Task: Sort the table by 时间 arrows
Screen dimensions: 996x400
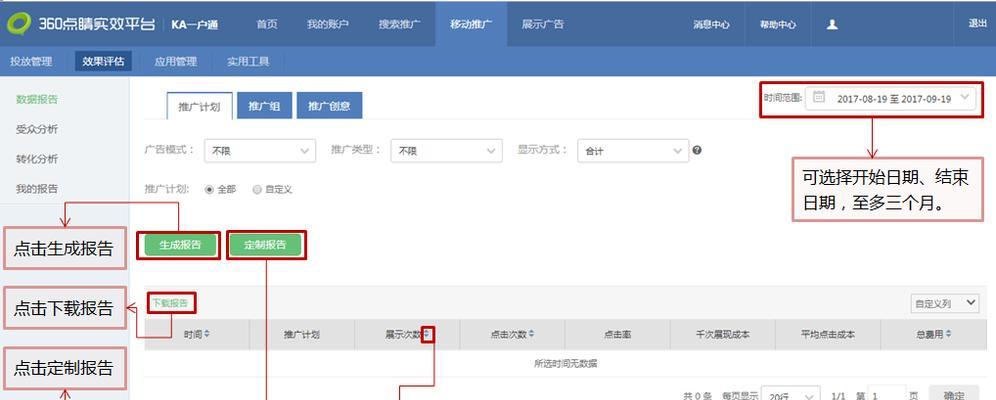Action: [x=206, y=334]
